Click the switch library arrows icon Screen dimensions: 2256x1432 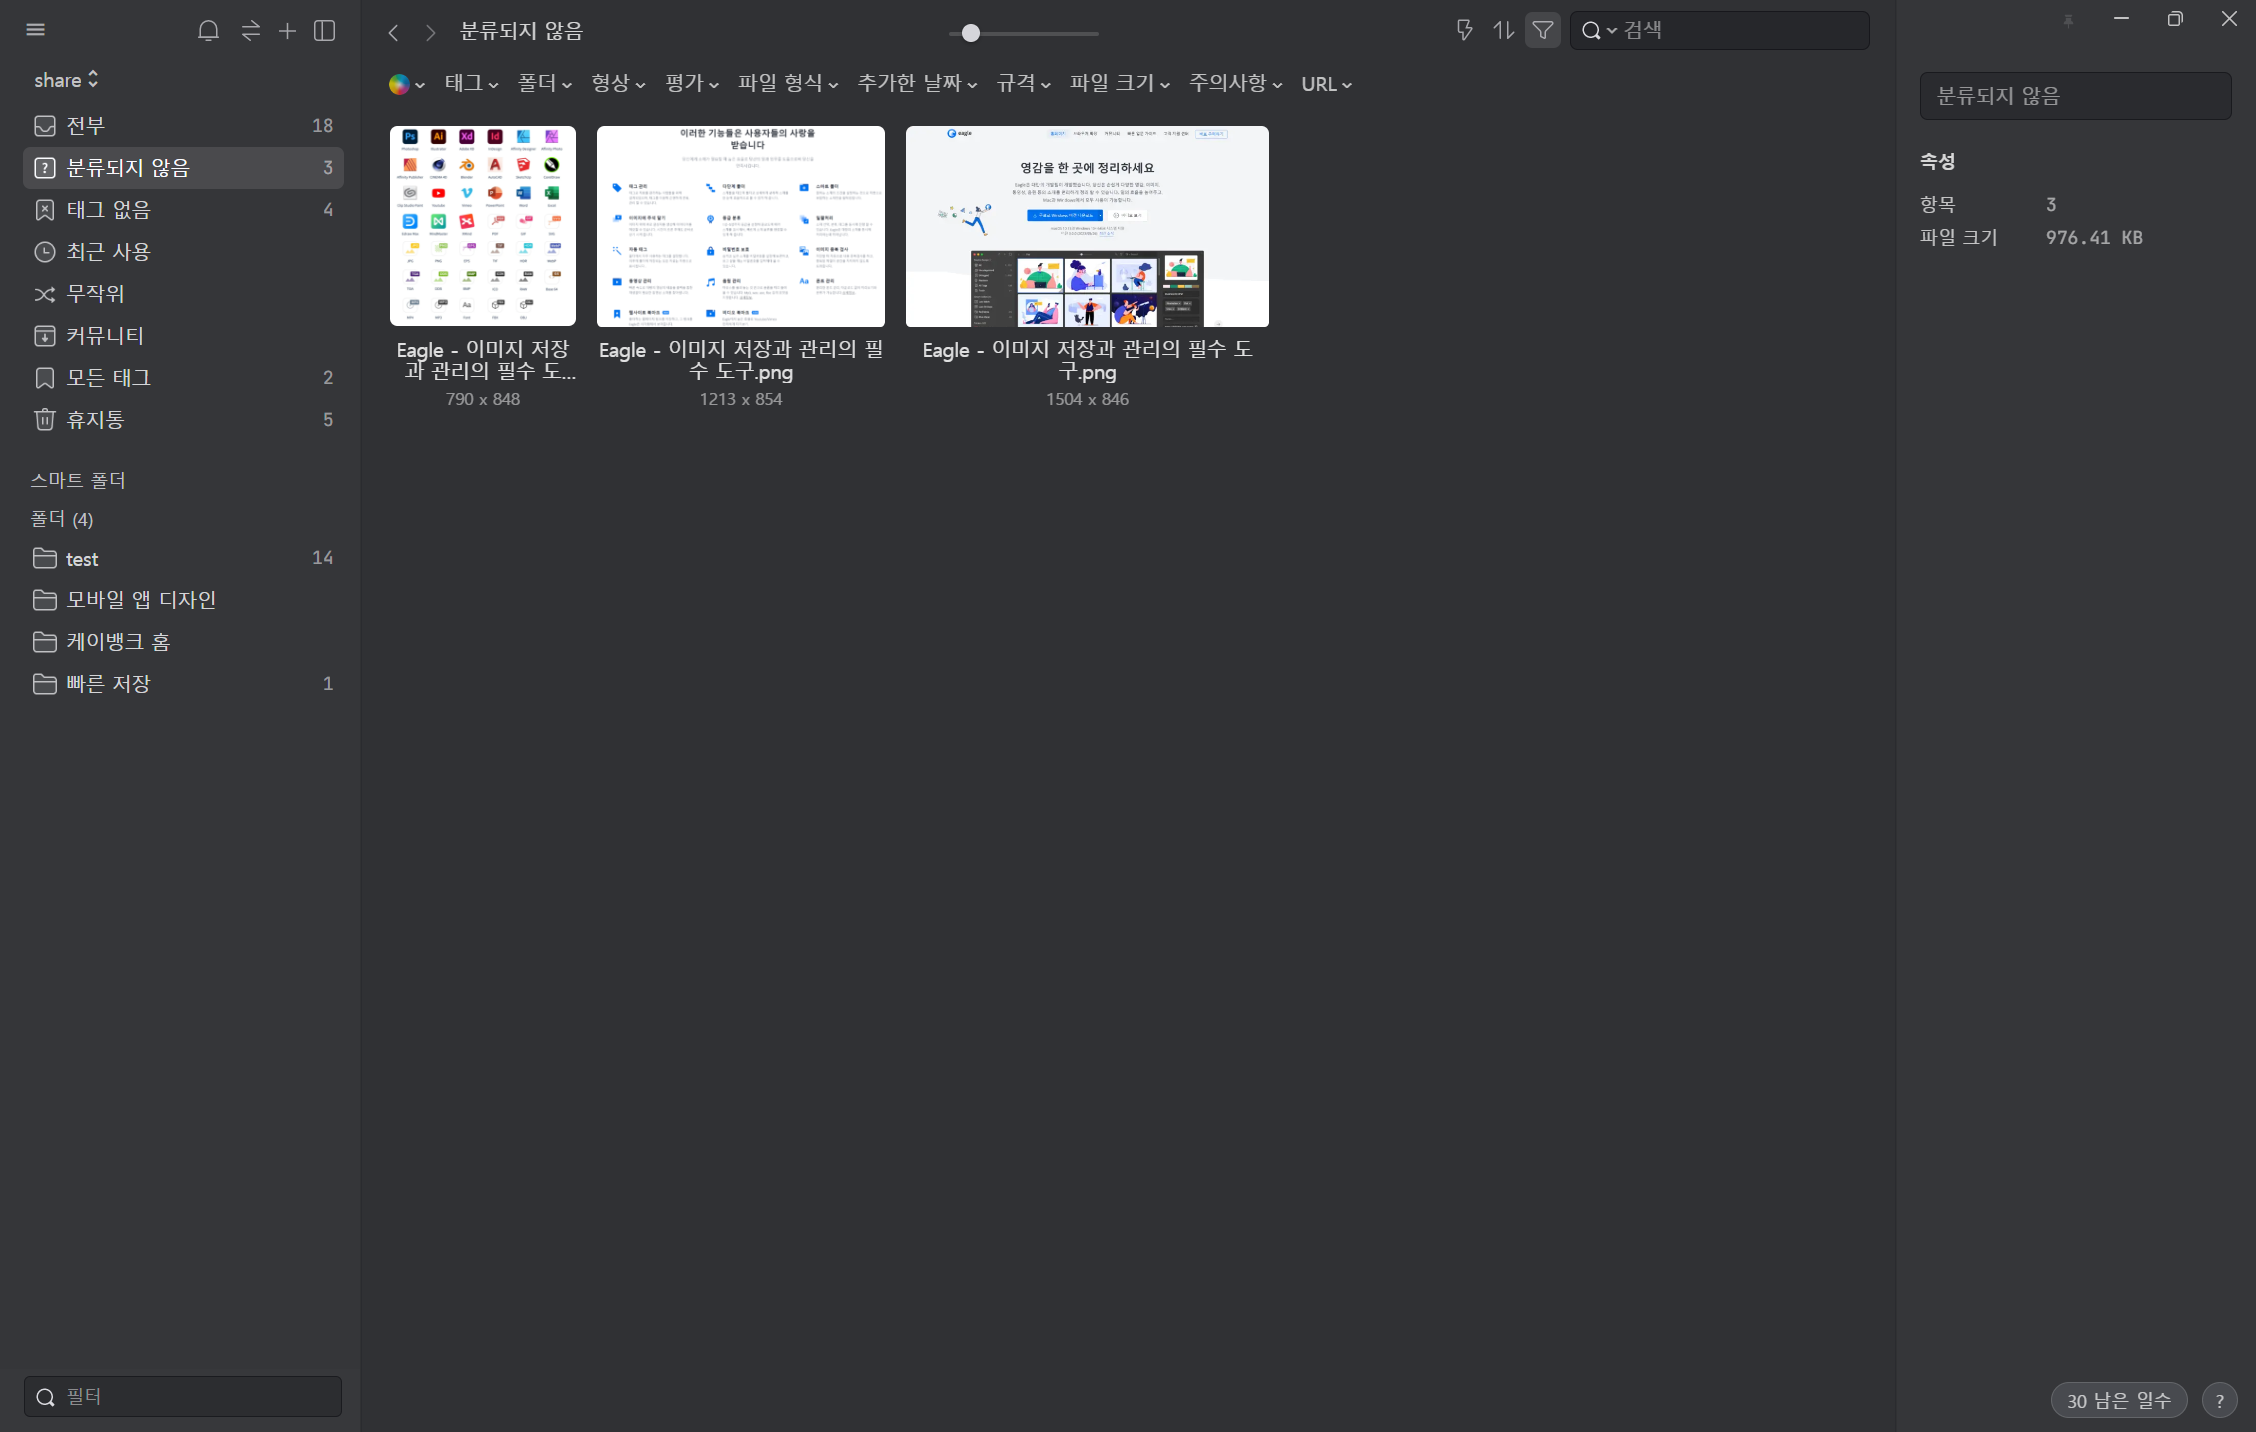[x=250, y=31]
